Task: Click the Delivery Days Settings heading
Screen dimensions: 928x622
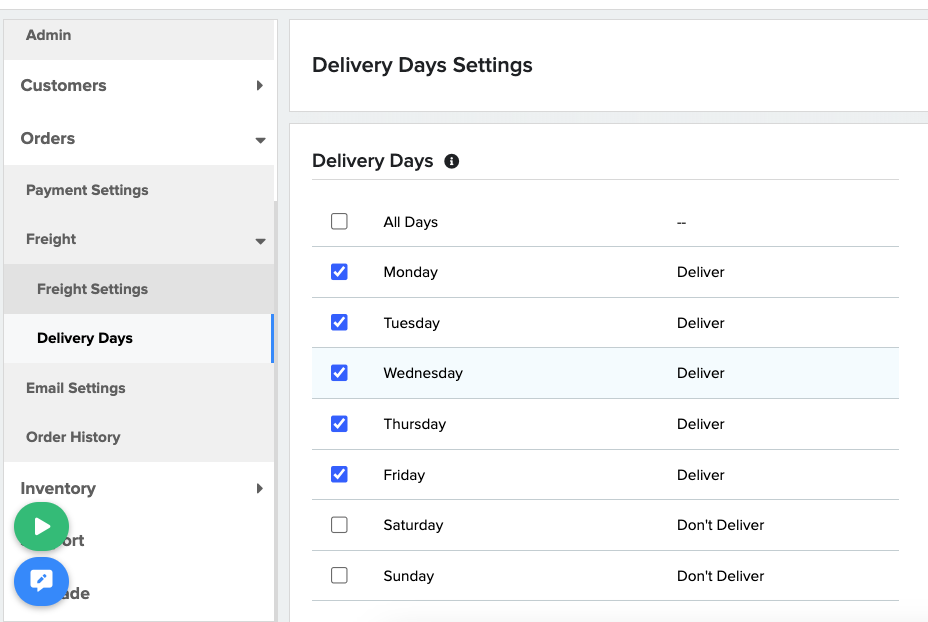Action: pos(422,65)
